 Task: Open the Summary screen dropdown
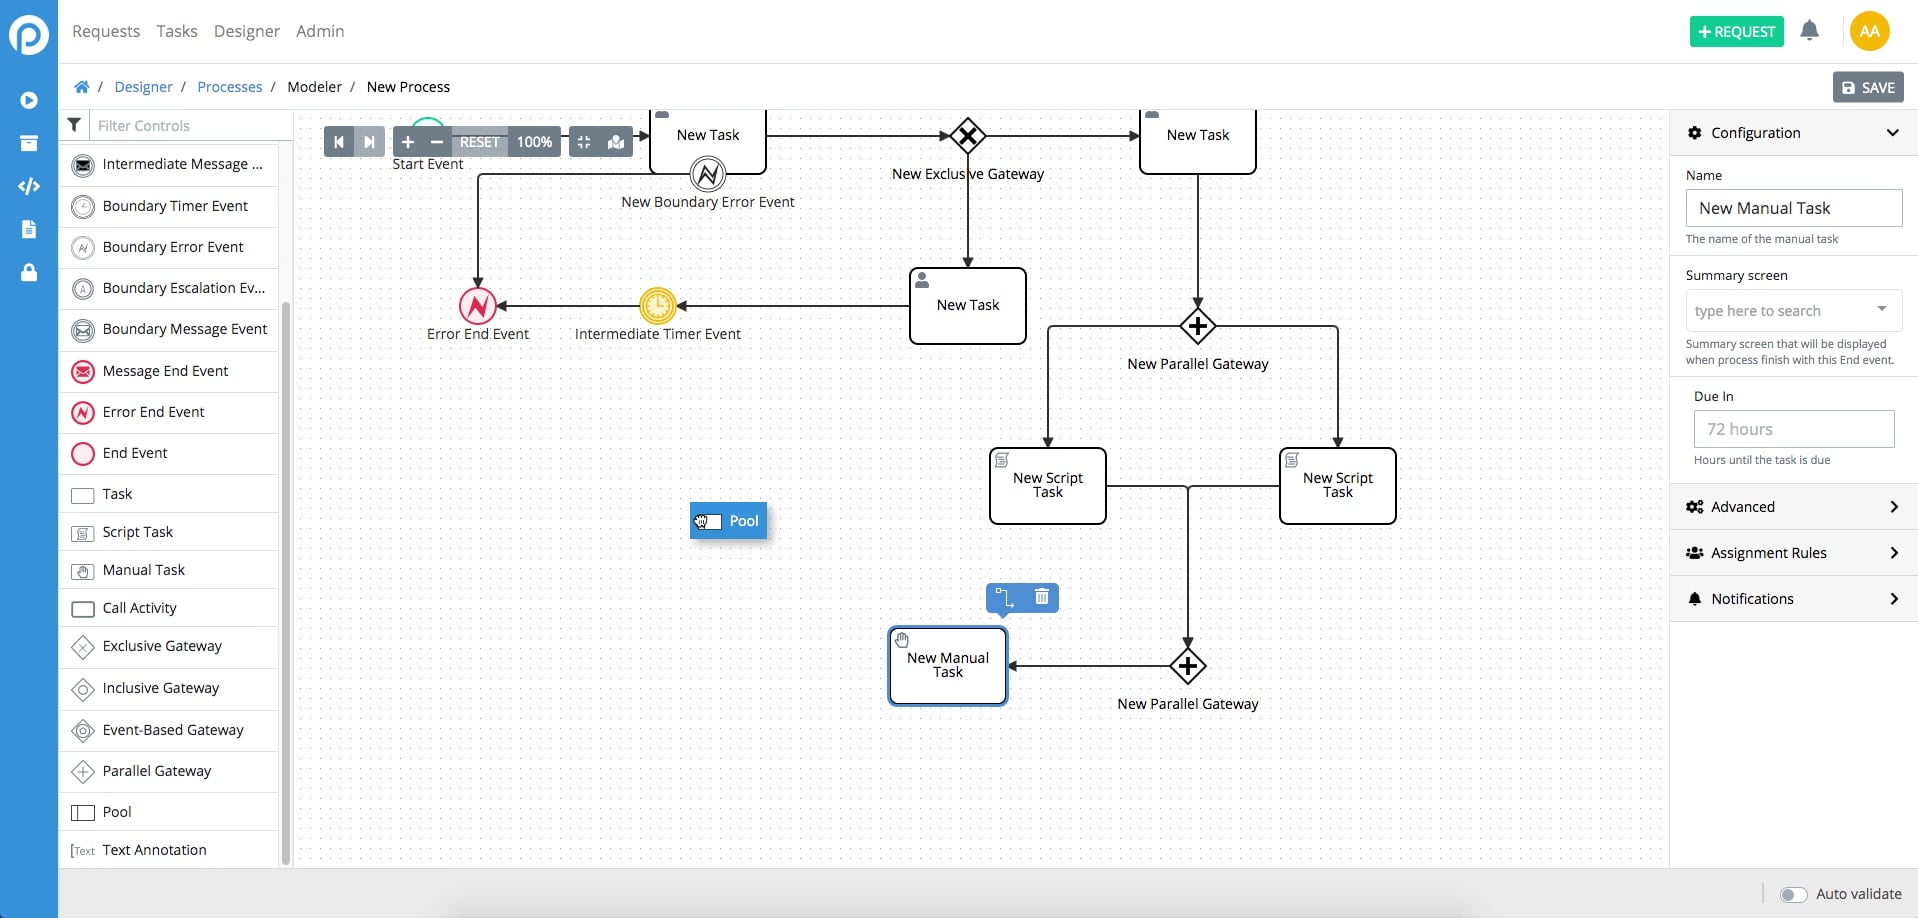[x=1793, y=310]
